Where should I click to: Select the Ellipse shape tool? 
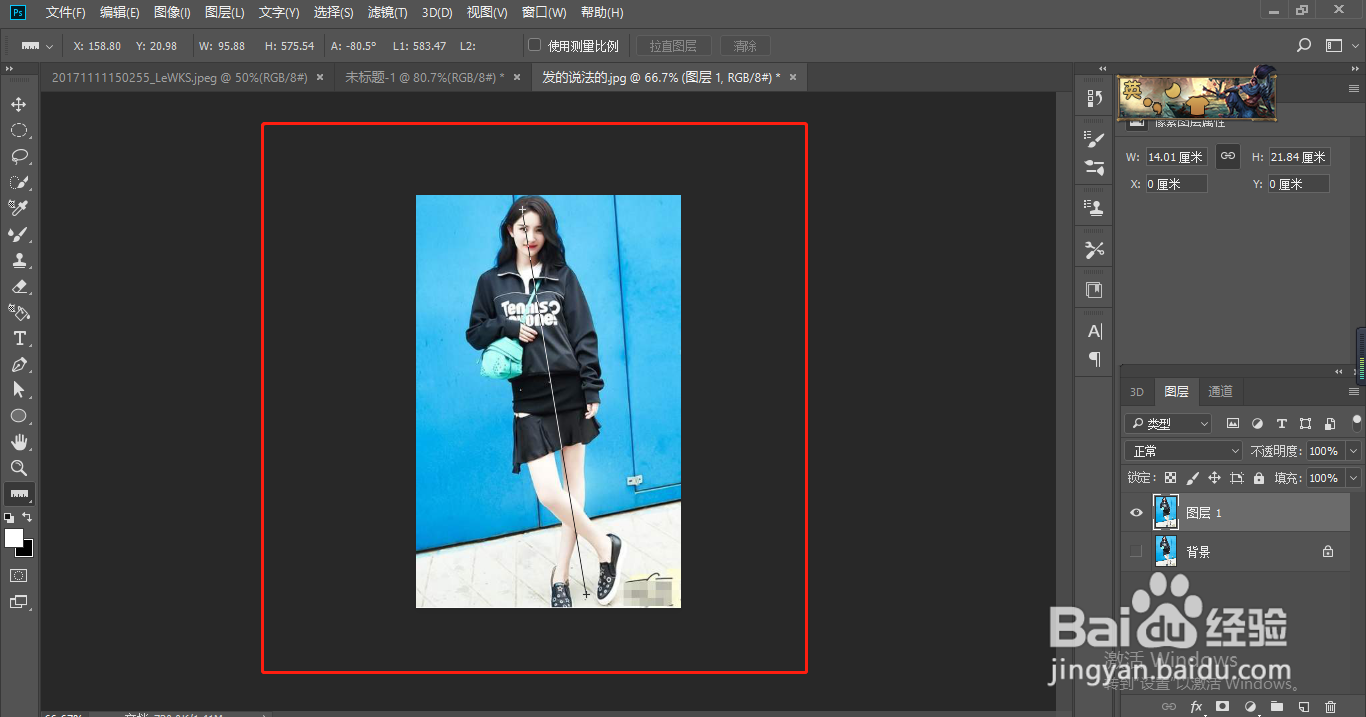[x=19, y=416]
